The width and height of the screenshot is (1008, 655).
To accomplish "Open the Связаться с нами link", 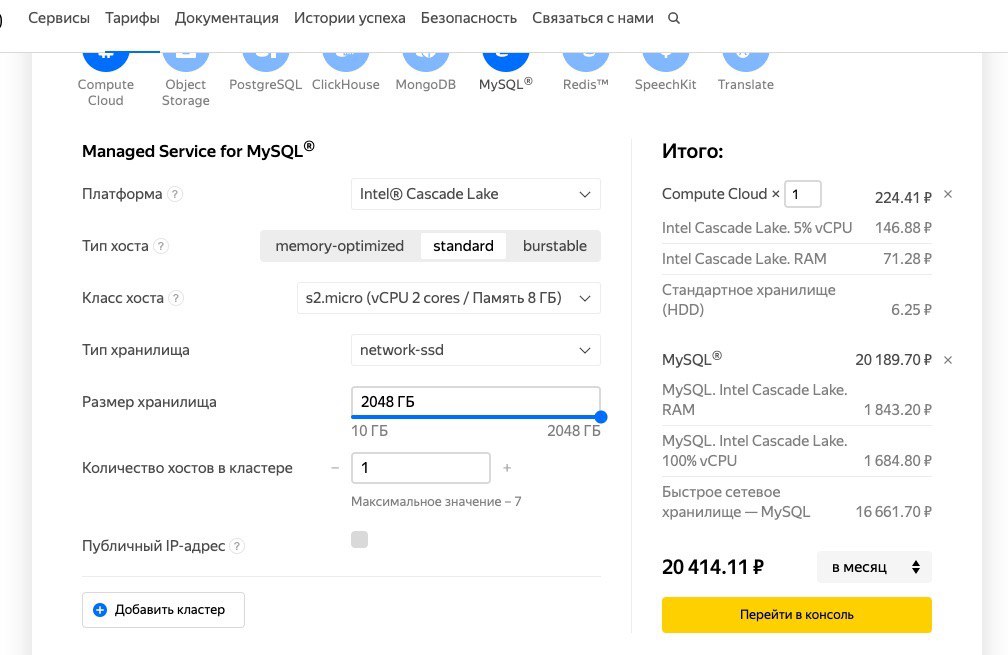I will point(593,18).
